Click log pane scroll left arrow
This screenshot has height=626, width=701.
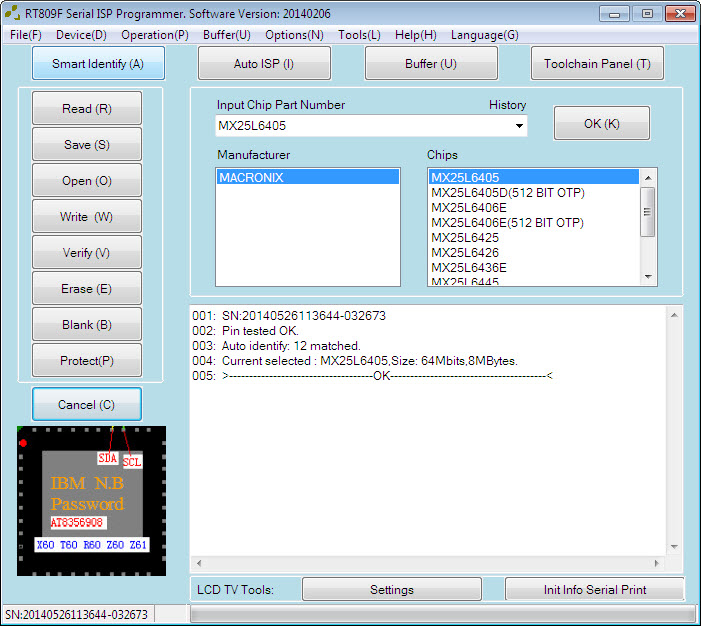(x=199, y=563)
